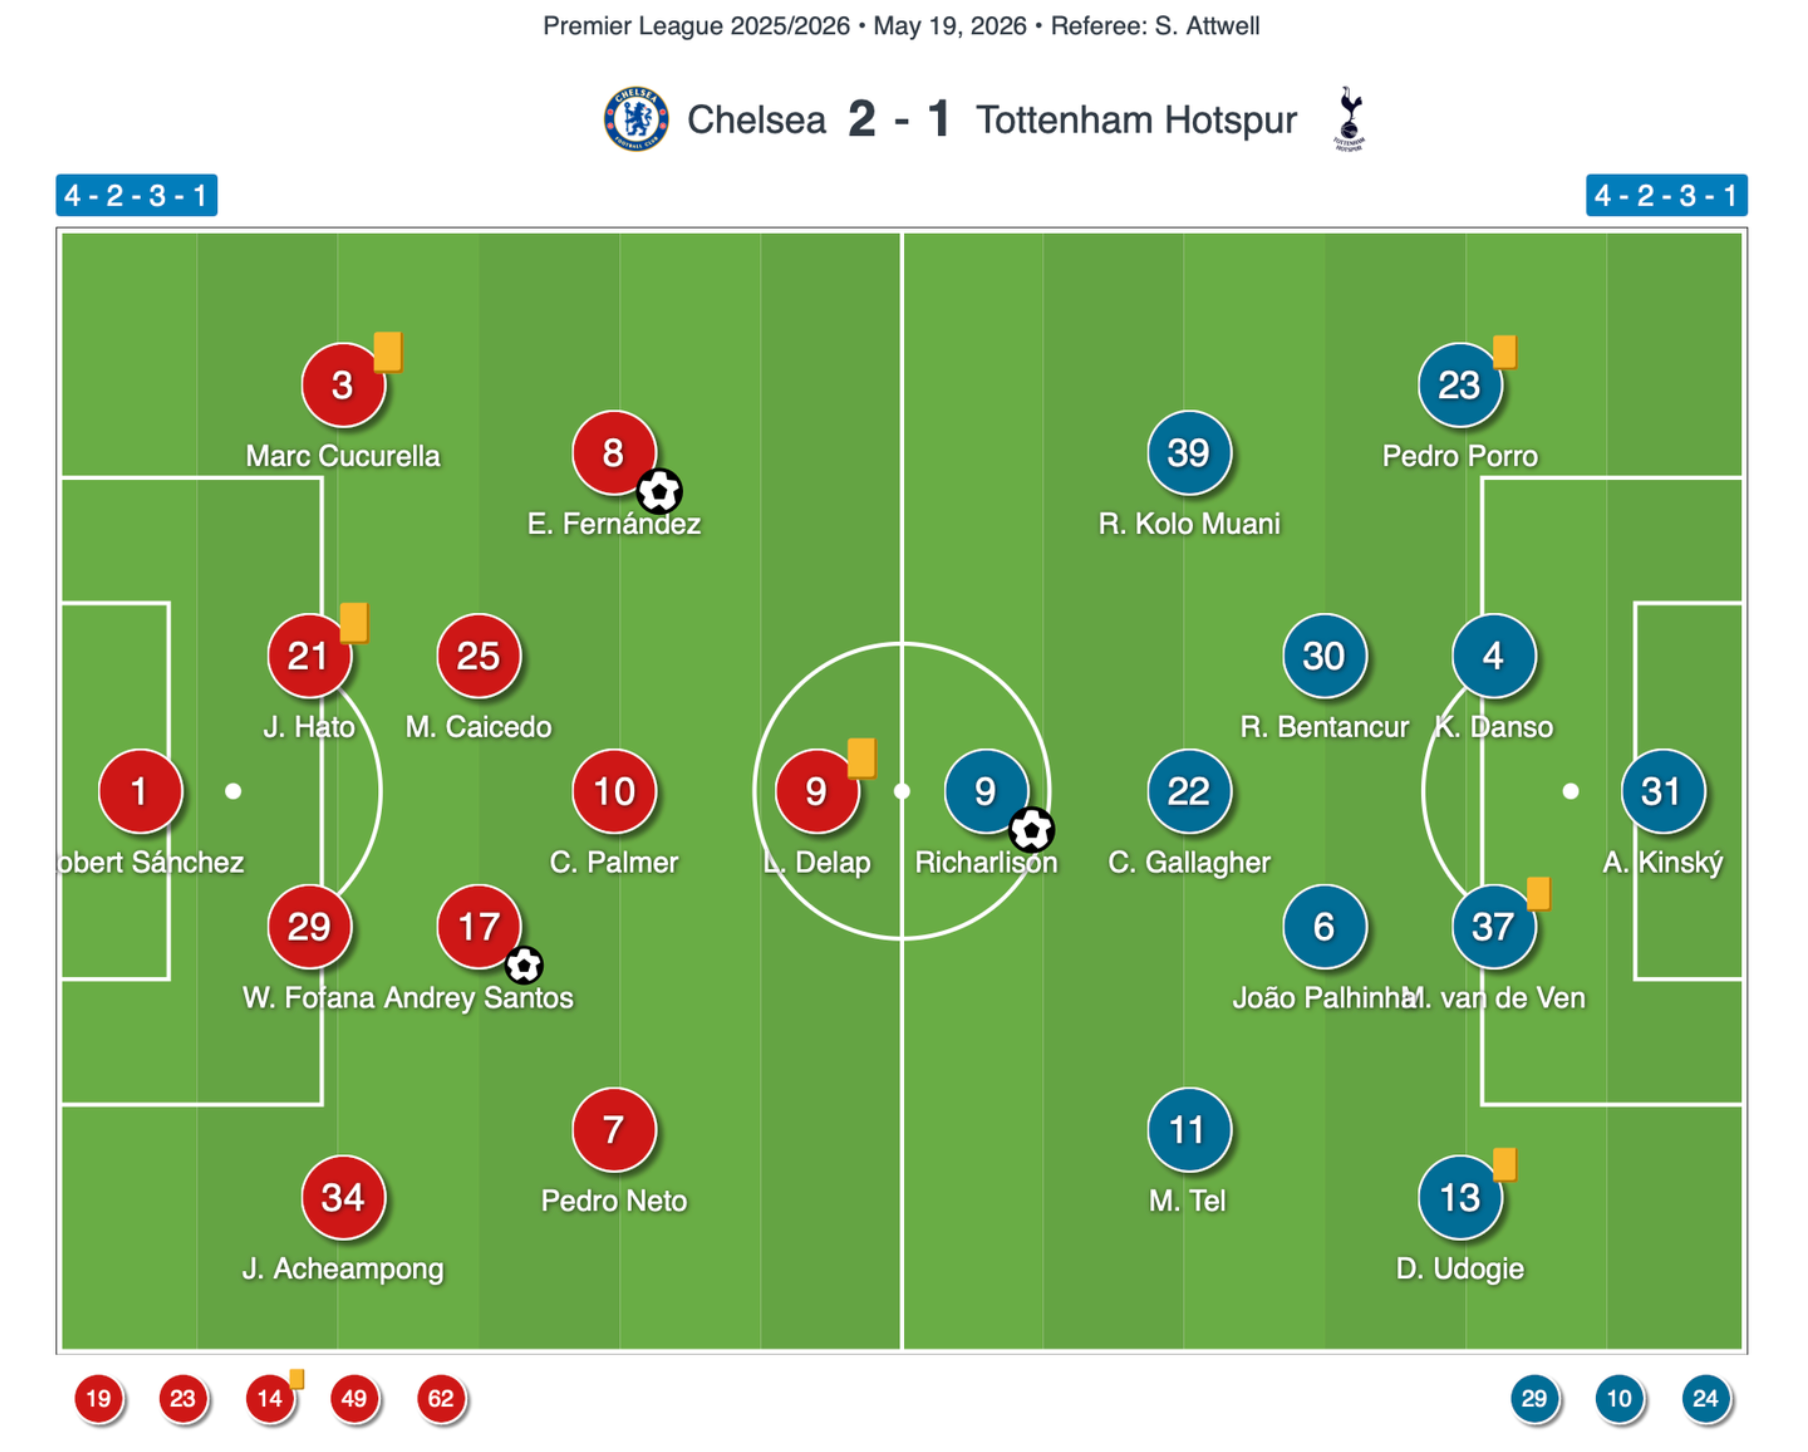The width and height of the screenshot is (1808, 1452).
Task: Click yellow card on D. Udogie
Action: [x=1504, y=1164]
